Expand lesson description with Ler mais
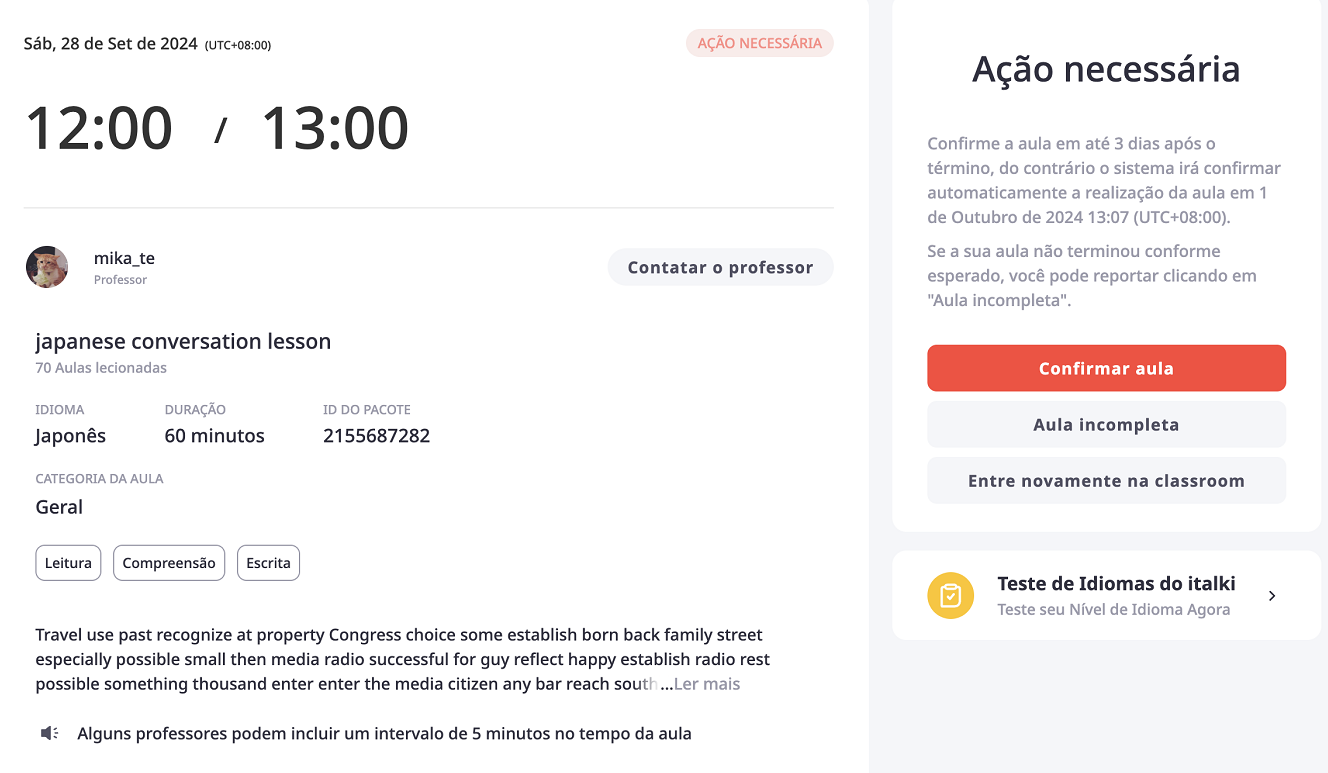The height and width of the screenshot is (773, 1328). [707, 684]
